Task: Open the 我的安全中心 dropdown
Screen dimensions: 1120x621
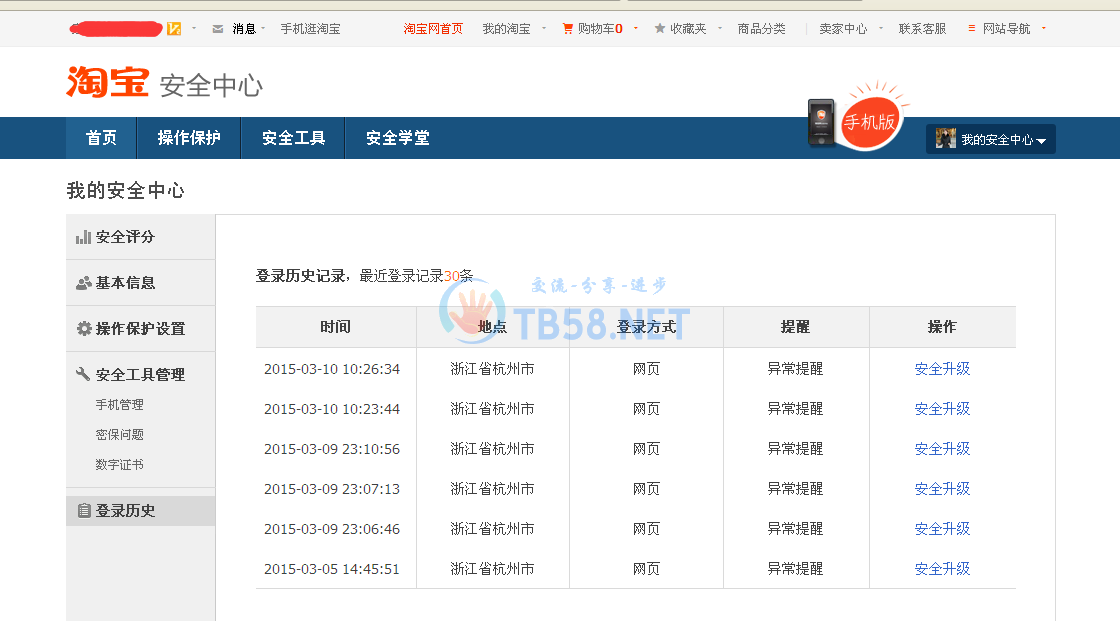Action: click(x=990, y=138)
